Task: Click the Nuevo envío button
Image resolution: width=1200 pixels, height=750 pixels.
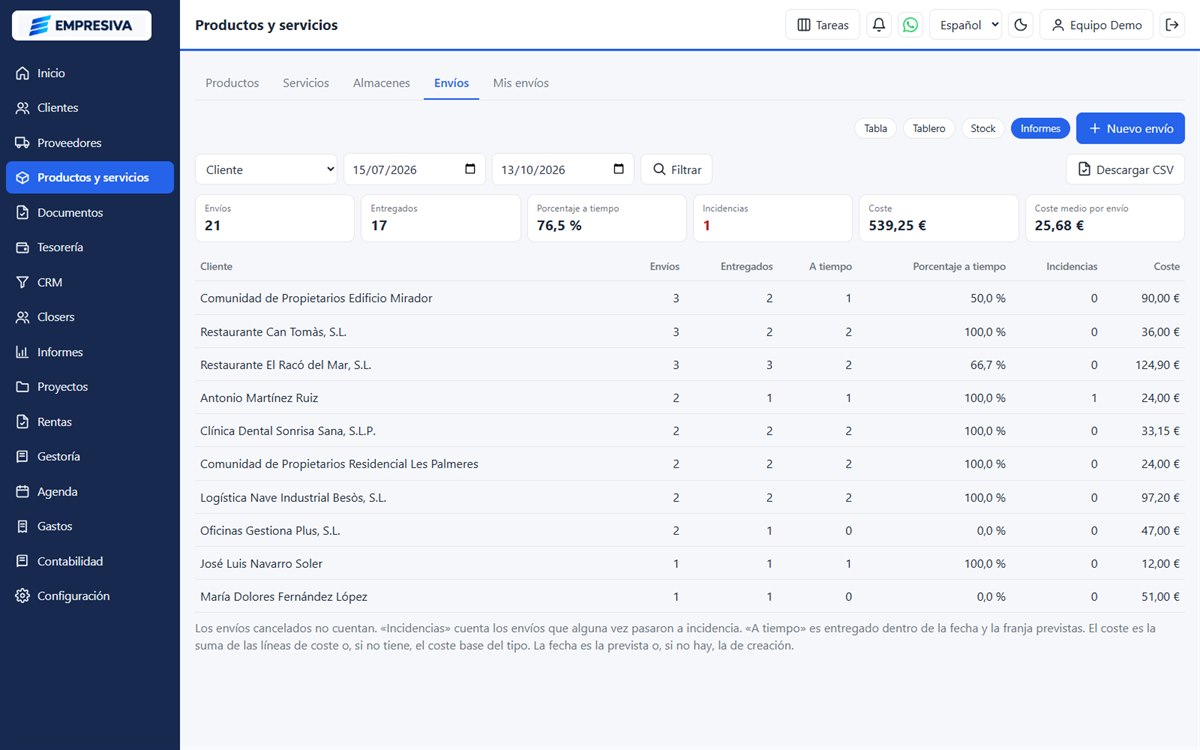Action: (x=1130, y=129)
